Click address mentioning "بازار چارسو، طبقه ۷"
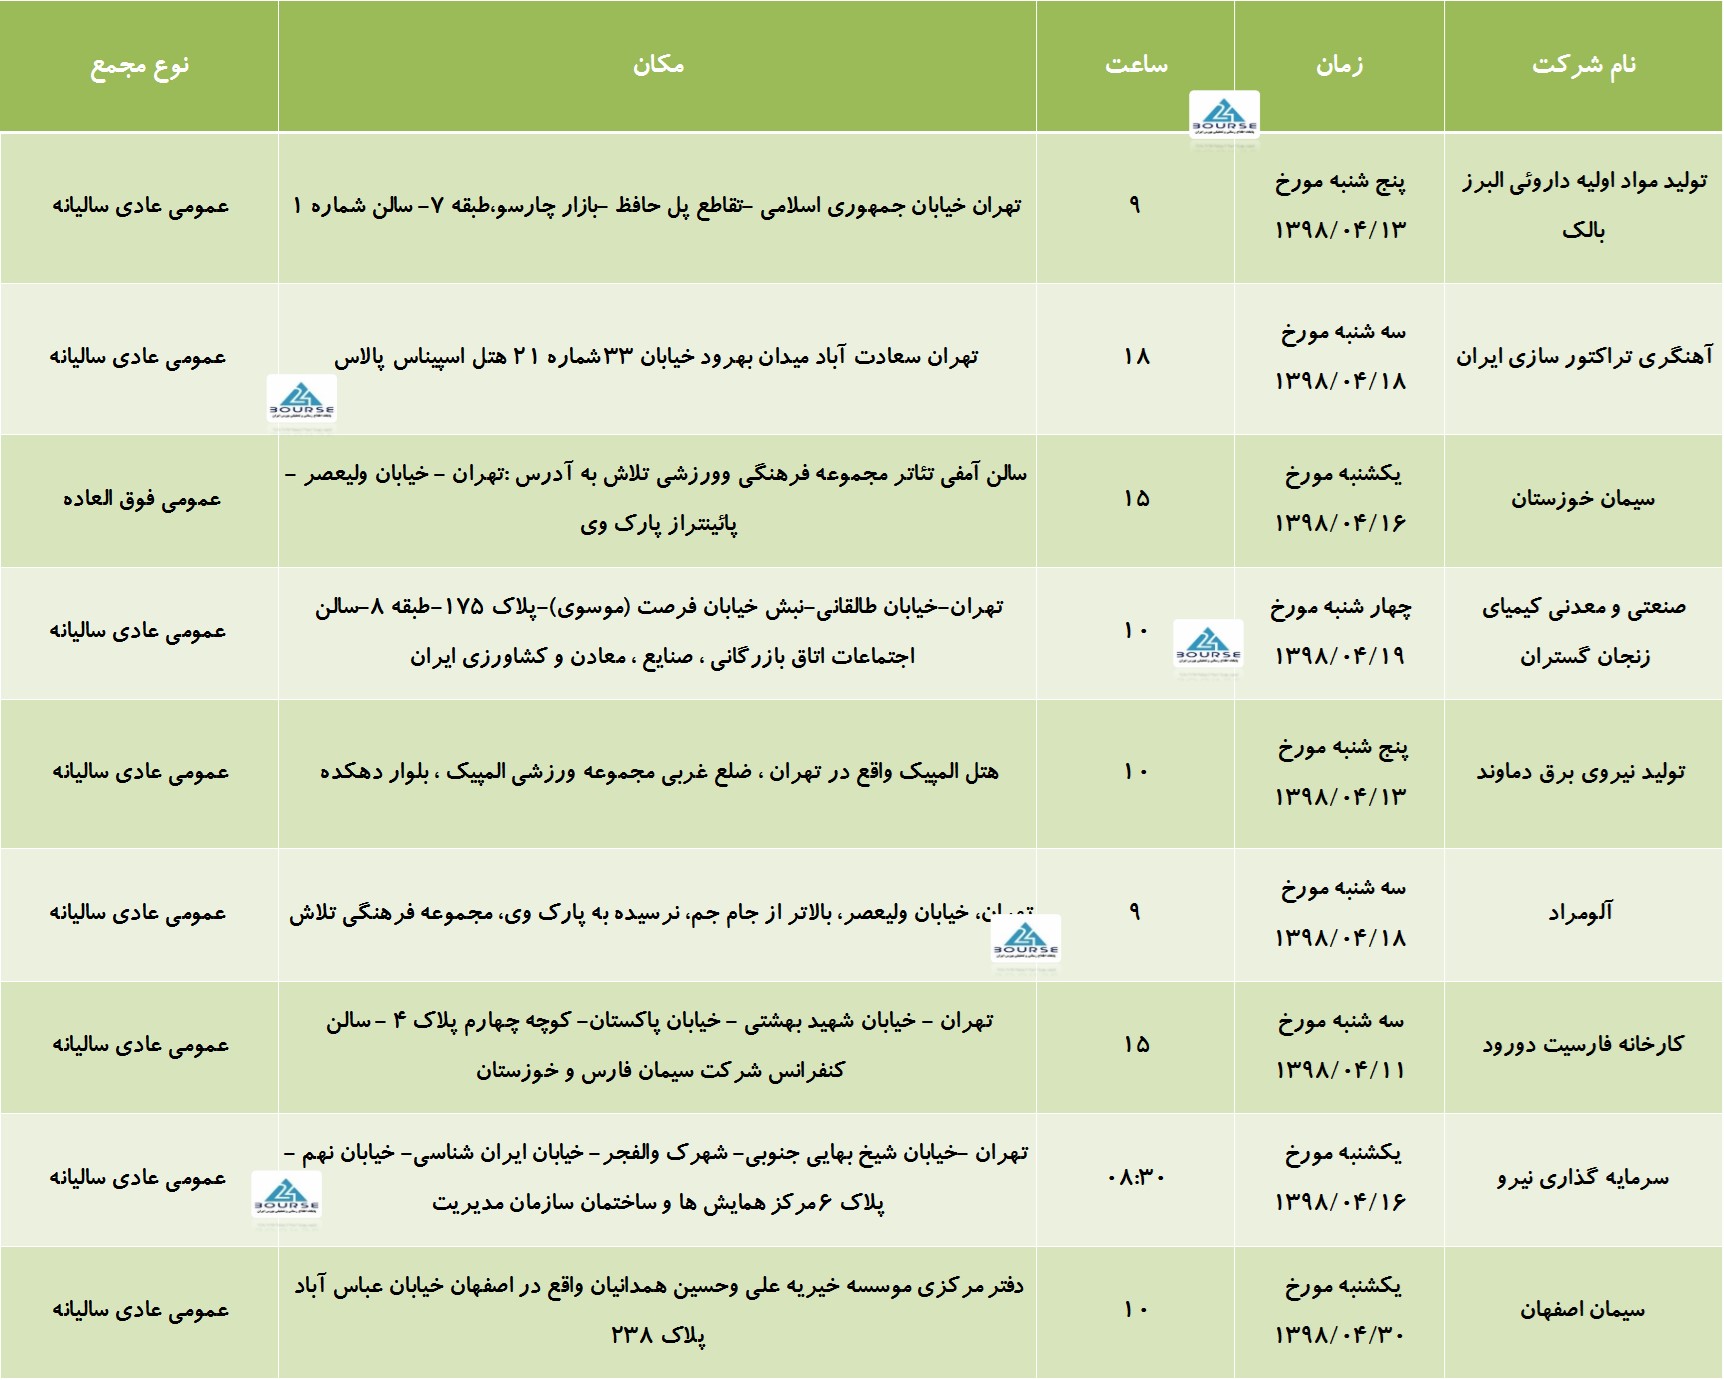The image size is (1724, 1380). pos(657,206)
